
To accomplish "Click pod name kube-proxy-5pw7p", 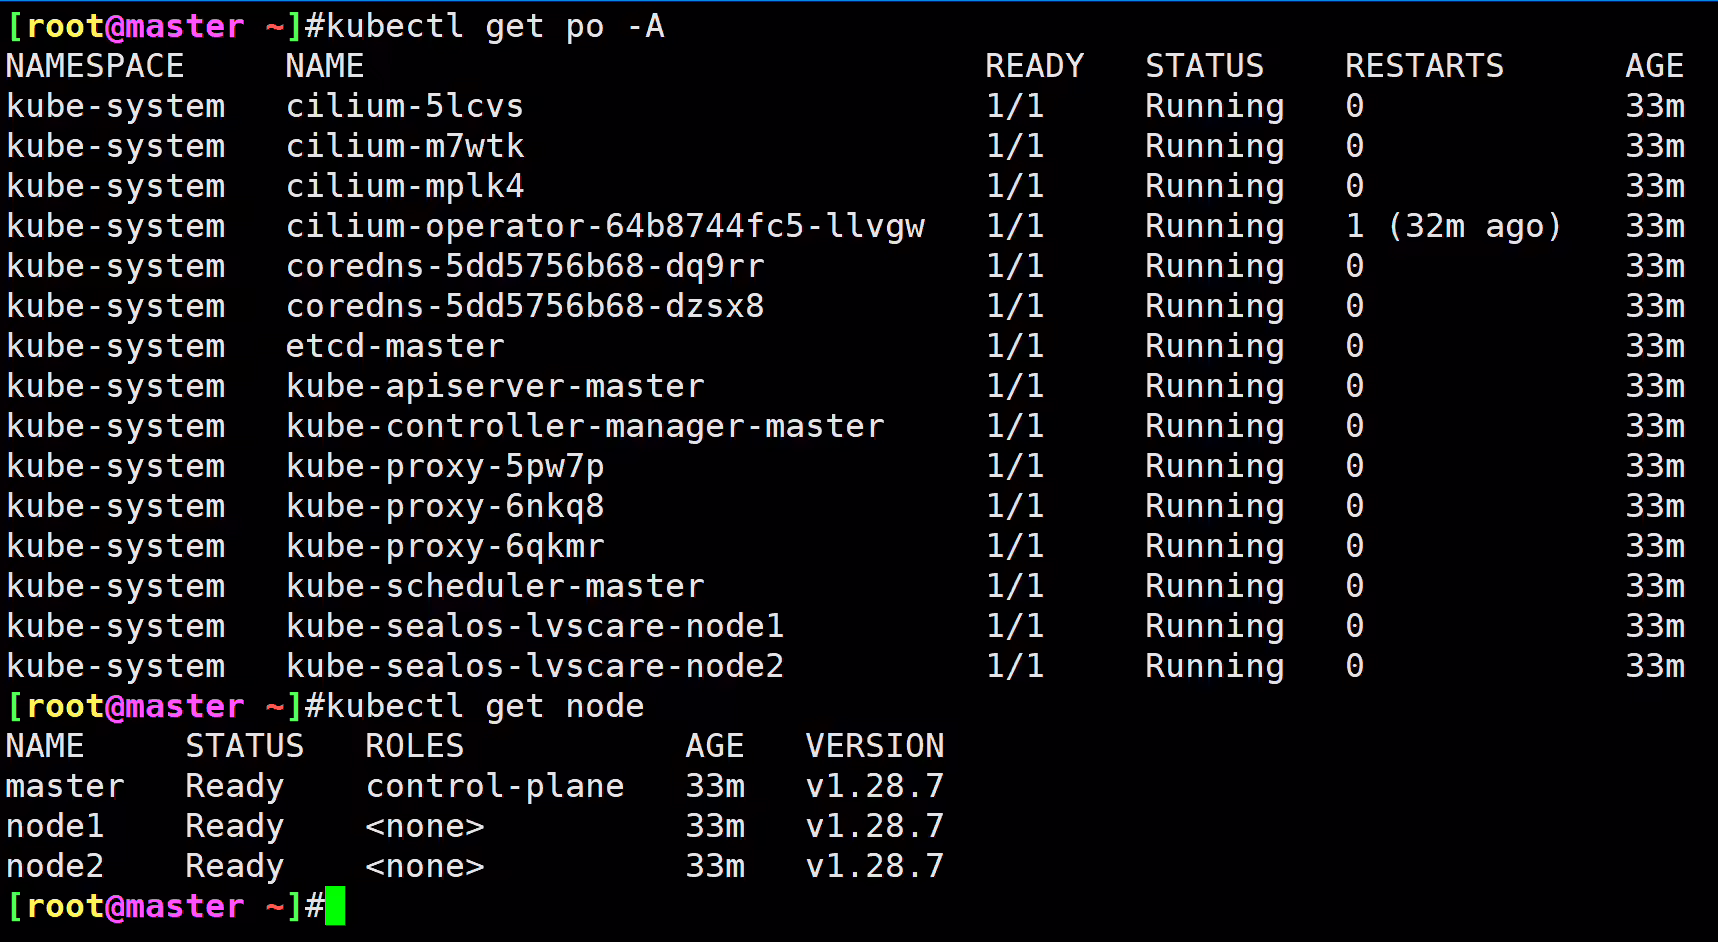I will 445,466.
